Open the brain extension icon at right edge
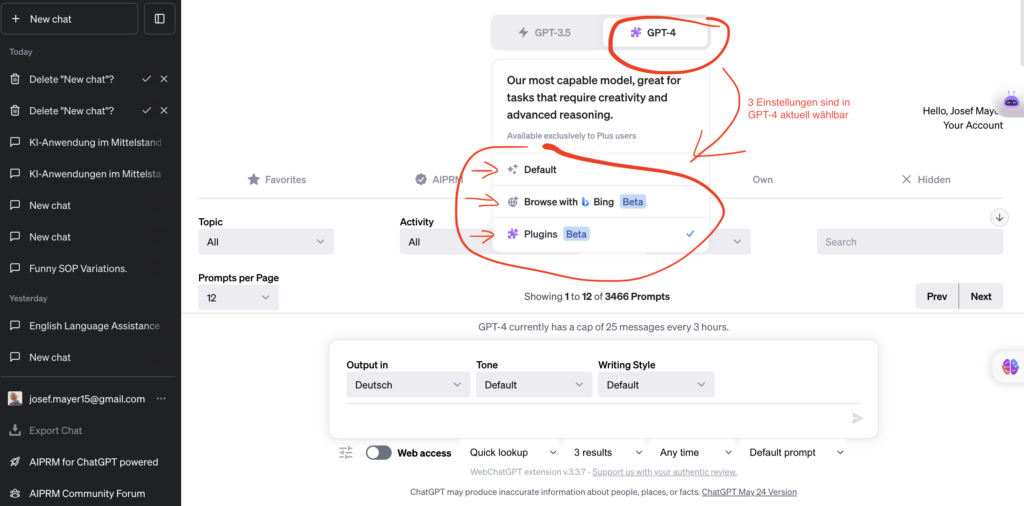 [1010, 367]
